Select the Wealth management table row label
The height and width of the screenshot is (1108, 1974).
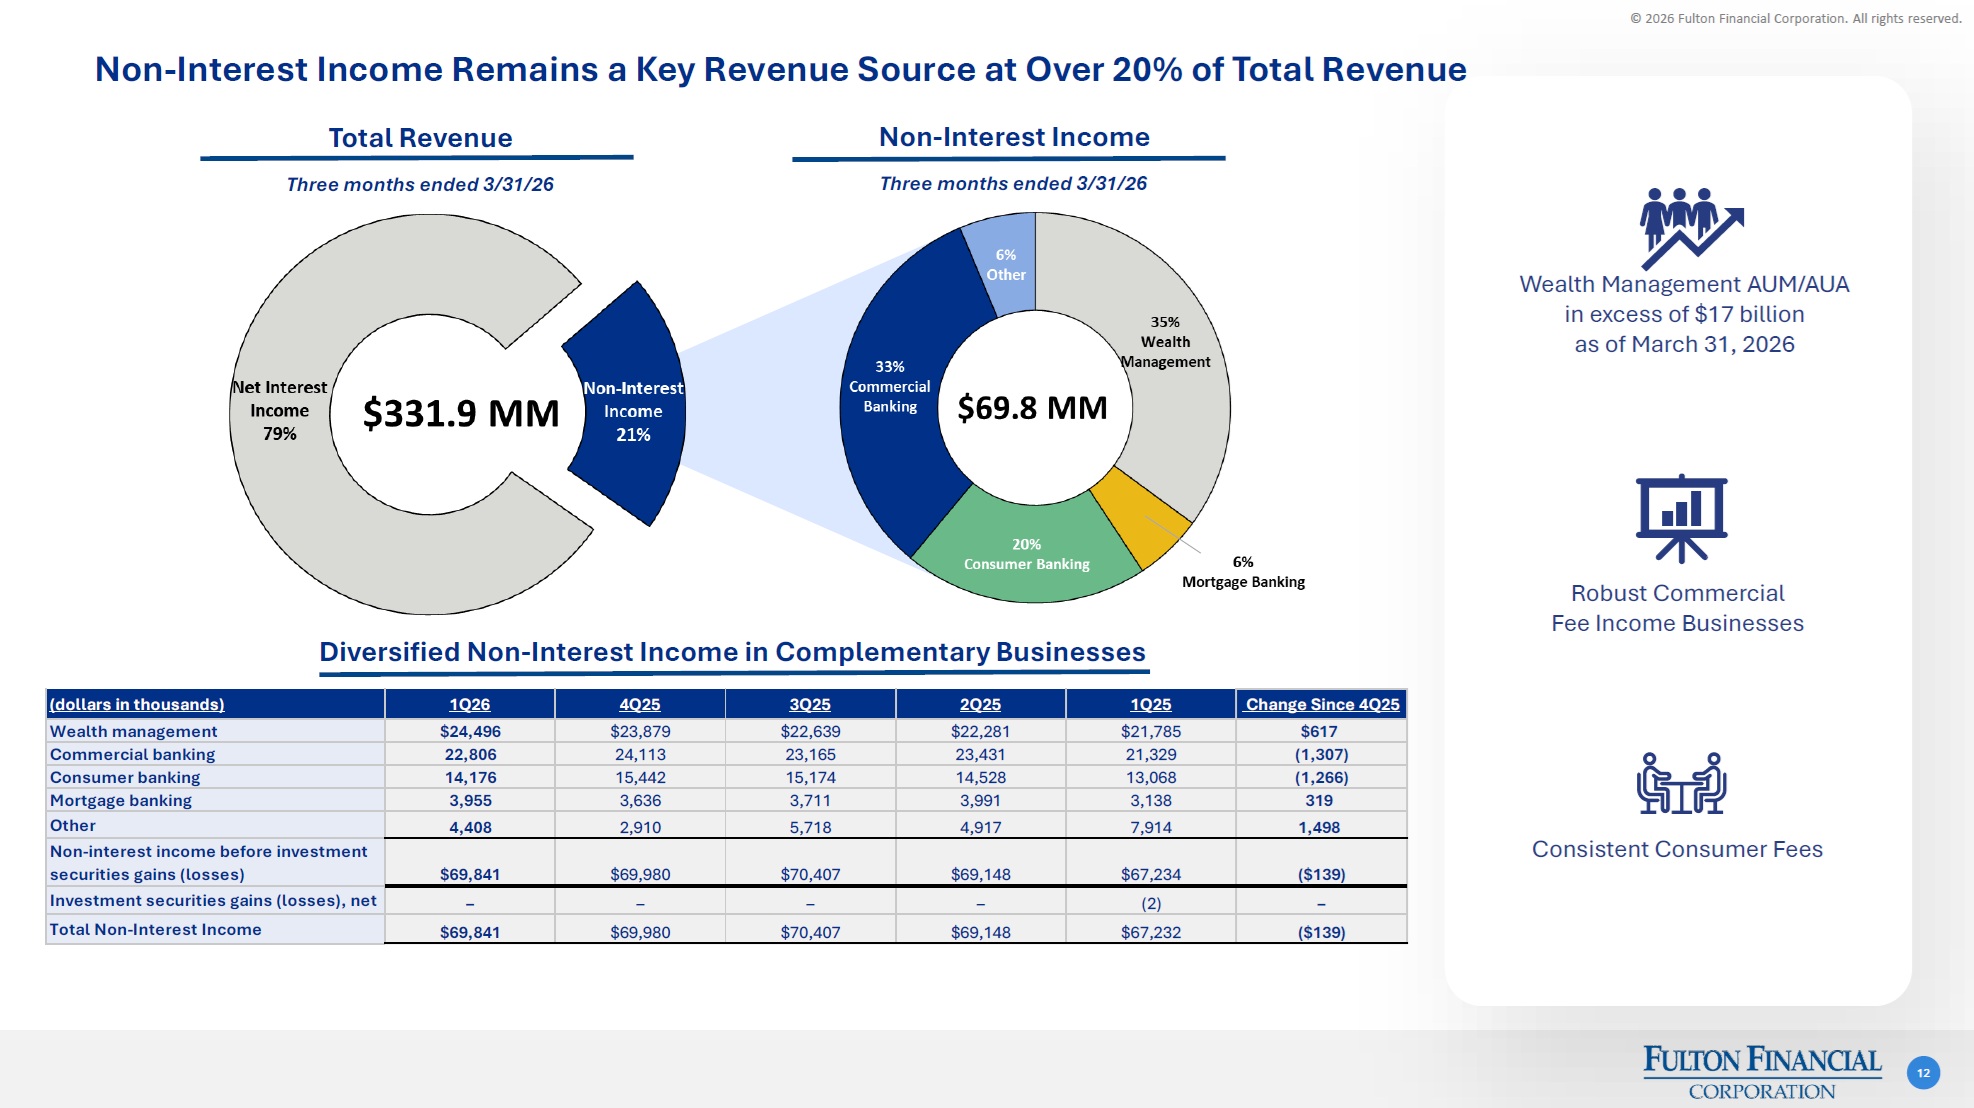[134, 731]
